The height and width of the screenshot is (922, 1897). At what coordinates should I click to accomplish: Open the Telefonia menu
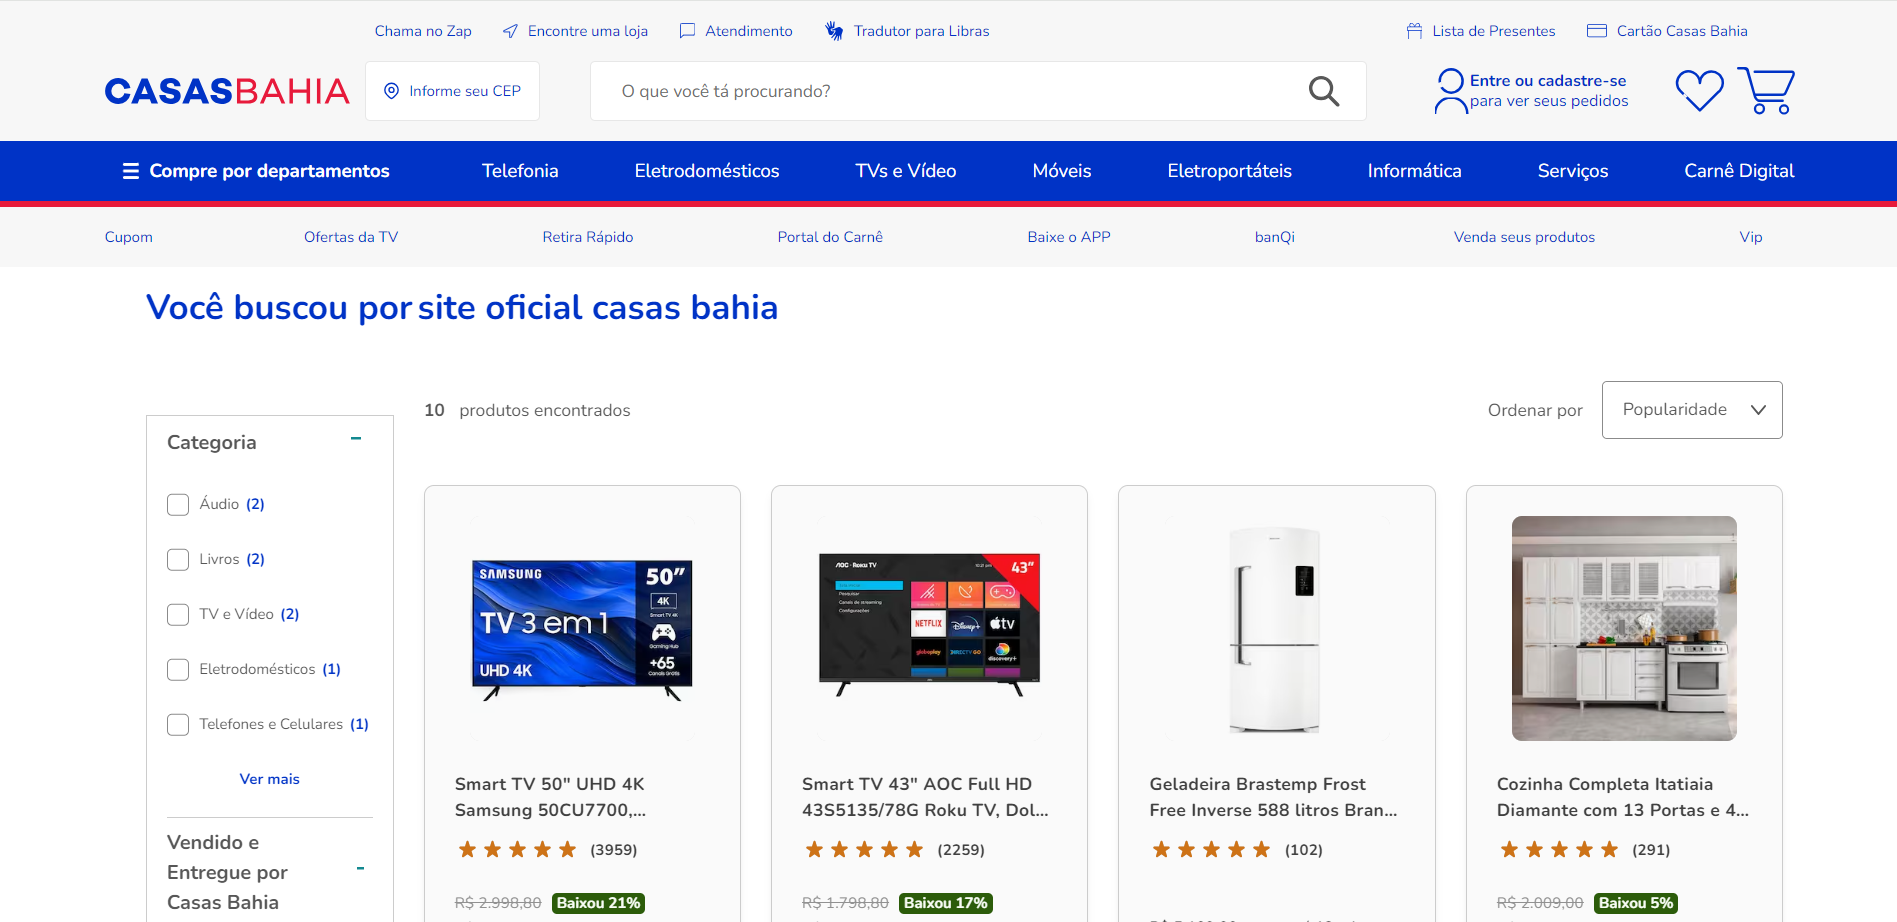pos(520,171)
